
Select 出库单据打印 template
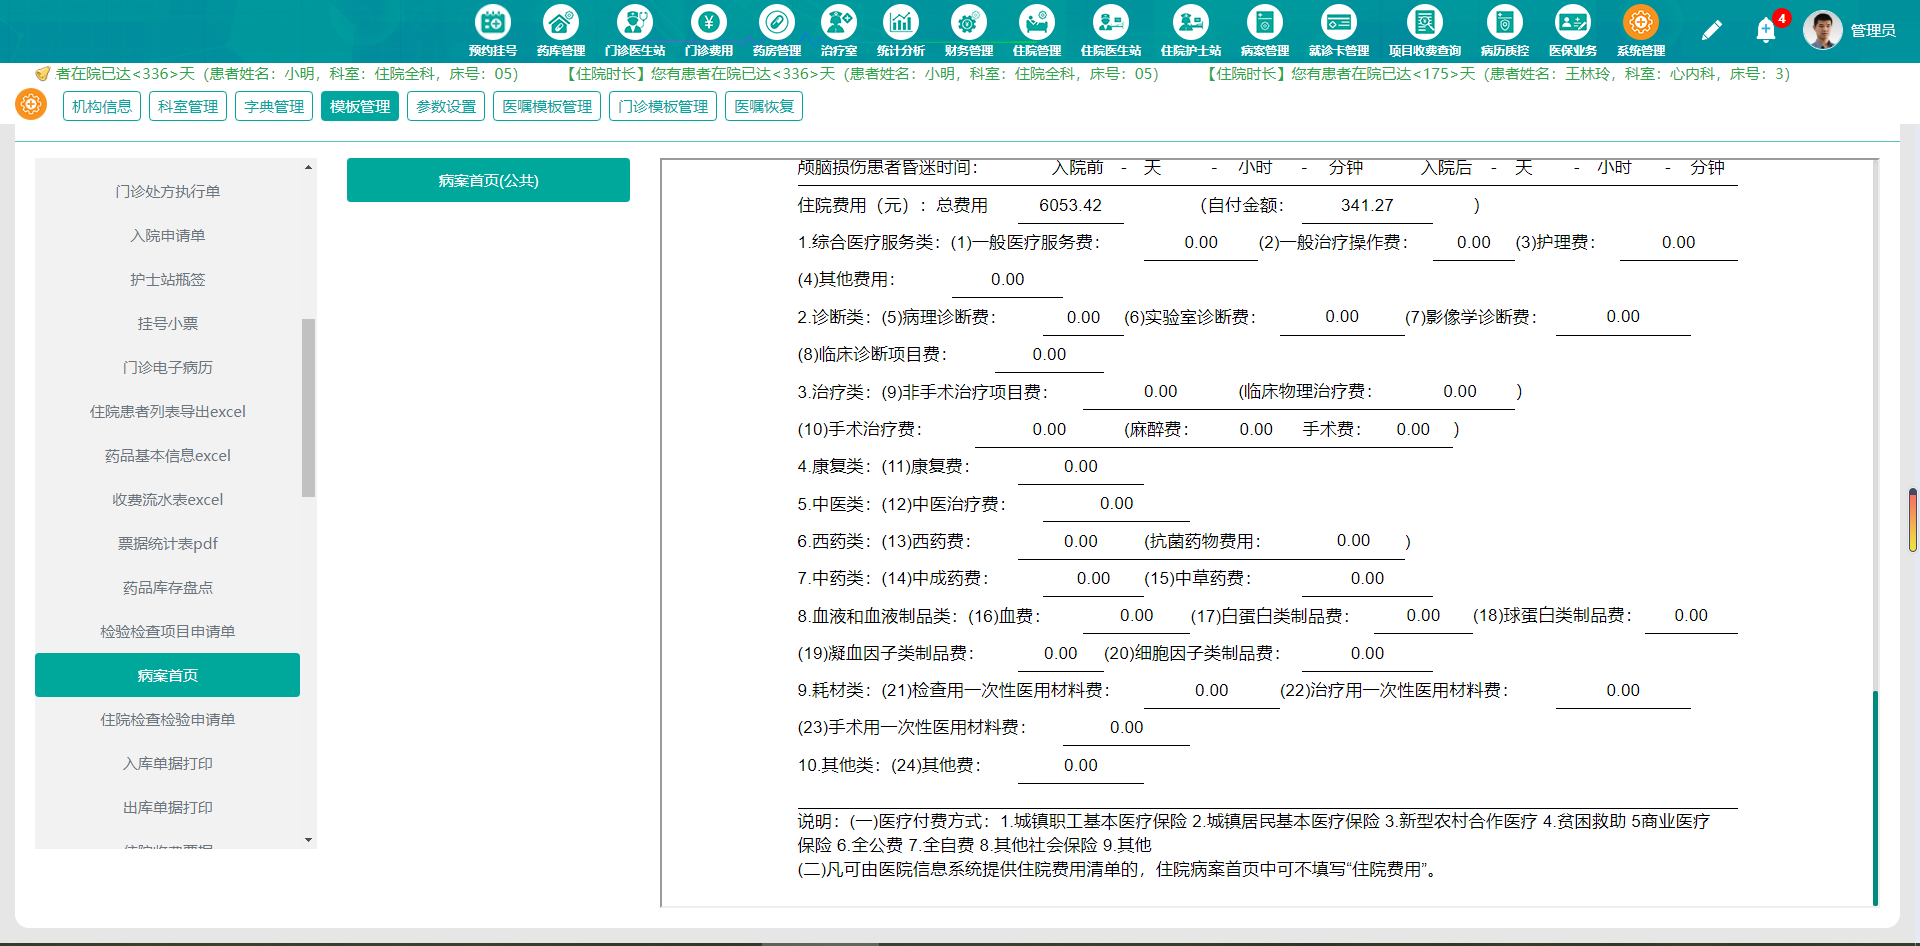click(x=167, y=807)
